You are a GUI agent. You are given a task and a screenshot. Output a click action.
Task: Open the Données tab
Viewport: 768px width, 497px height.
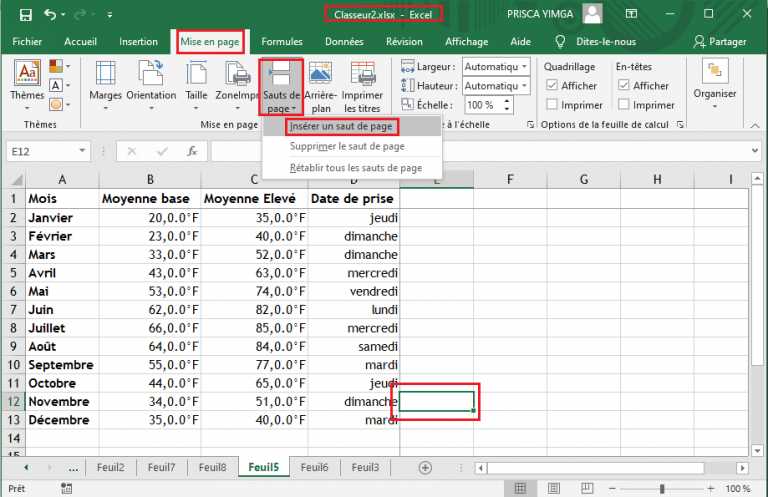point(344,42)
